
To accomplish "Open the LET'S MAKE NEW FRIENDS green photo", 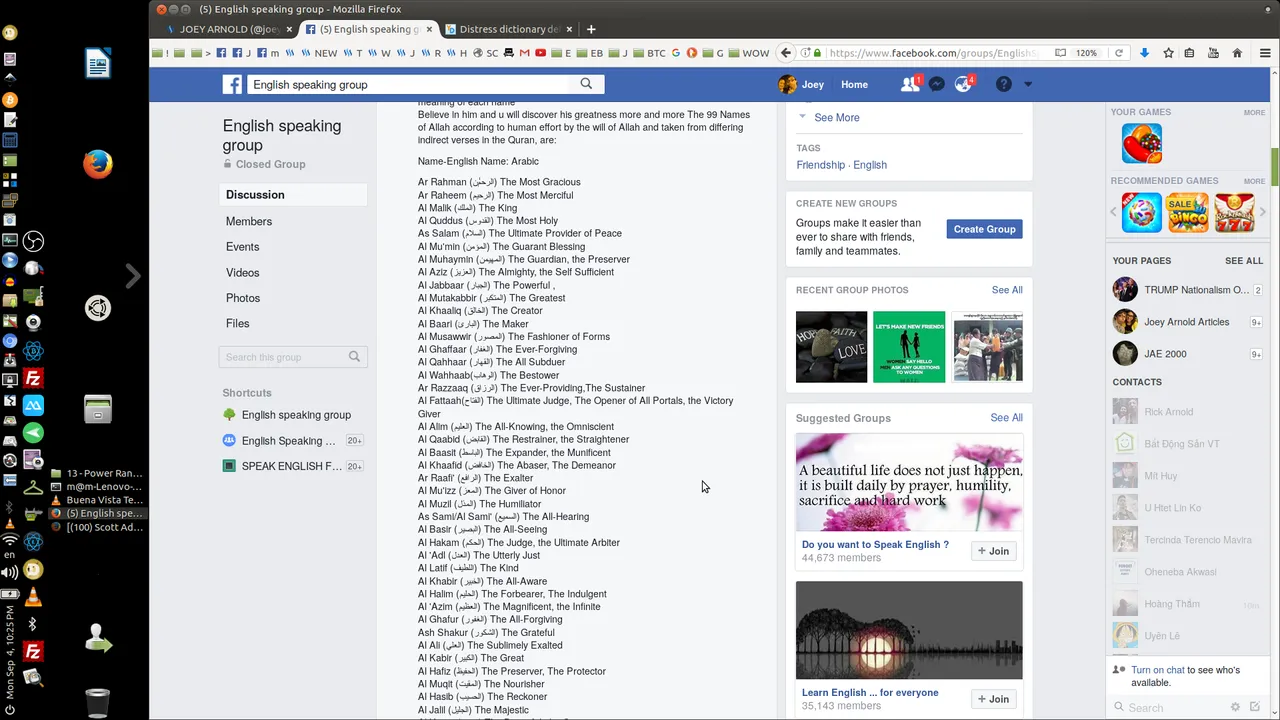I will (x=909, y=347).
